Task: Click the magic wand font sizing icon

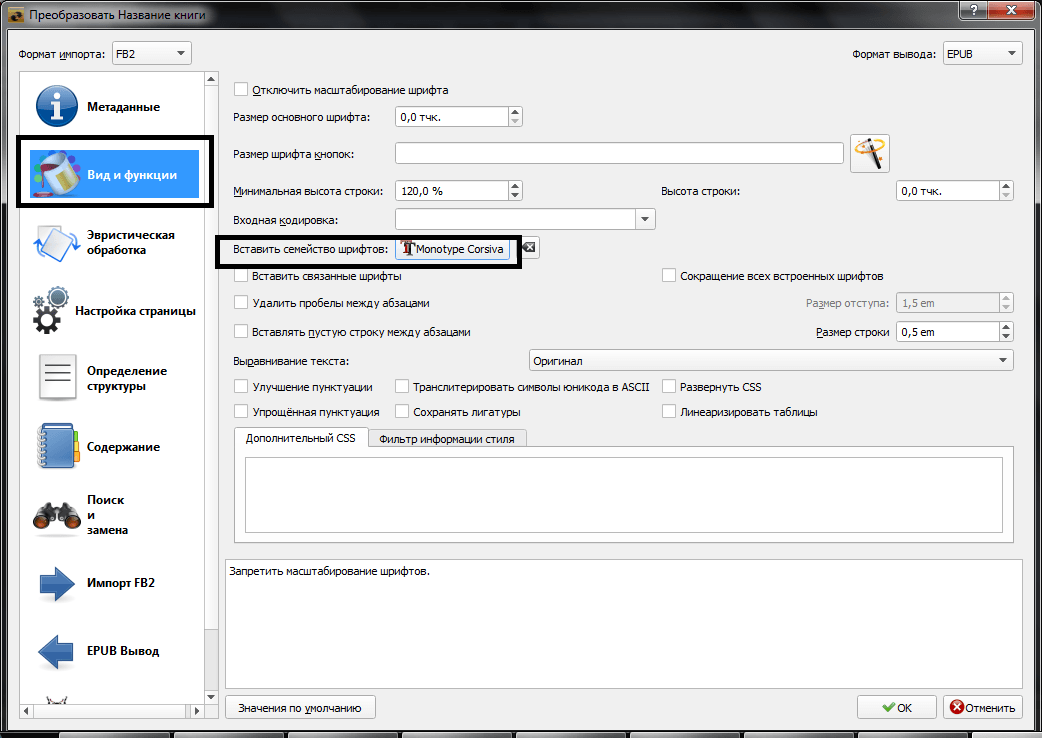Action: click(x=869, y=152)
